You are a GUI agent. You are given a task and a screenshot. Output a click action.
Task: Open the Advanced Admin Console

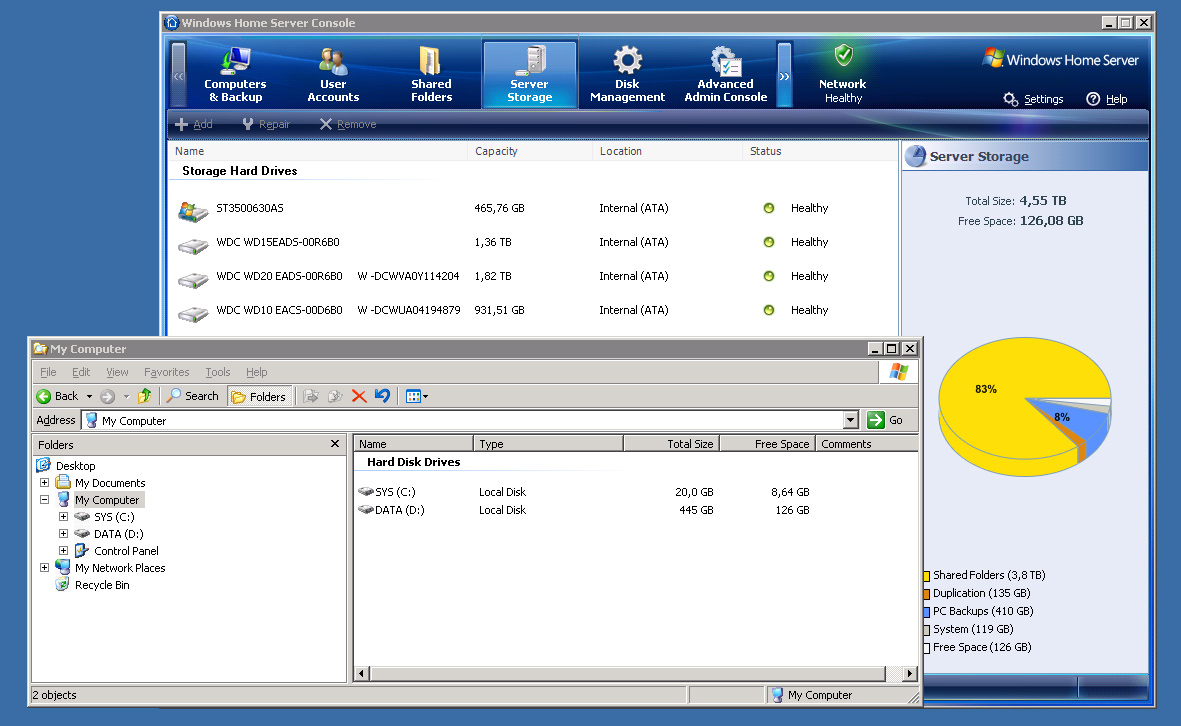[x=725, y=75]
